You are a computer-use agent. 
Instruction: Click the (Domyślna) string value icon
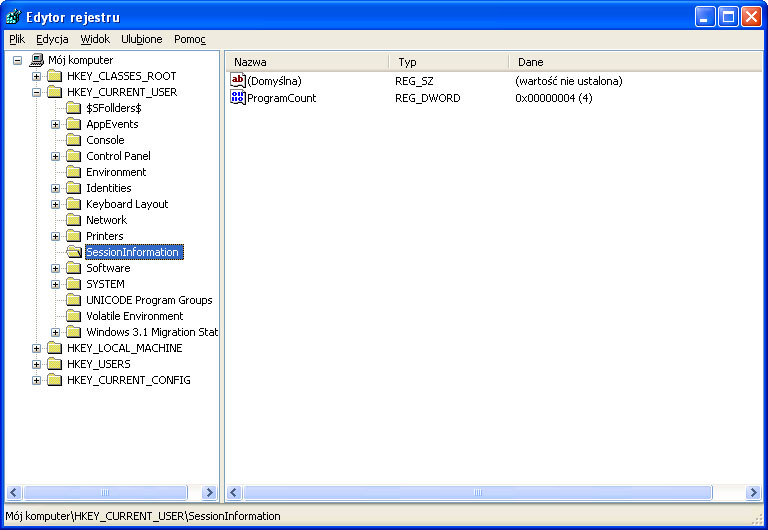click(x=238, y=81)
